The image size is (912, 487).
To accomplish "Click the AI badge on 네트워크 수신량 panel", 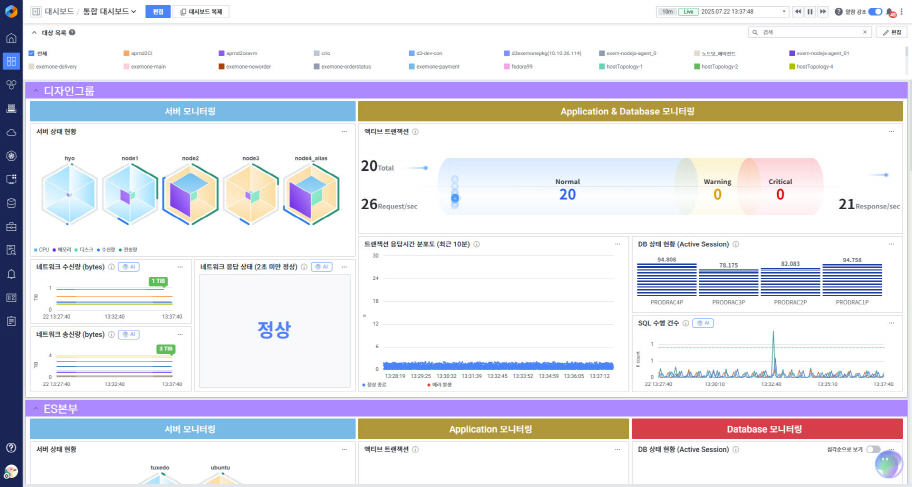I will [129, 267].
